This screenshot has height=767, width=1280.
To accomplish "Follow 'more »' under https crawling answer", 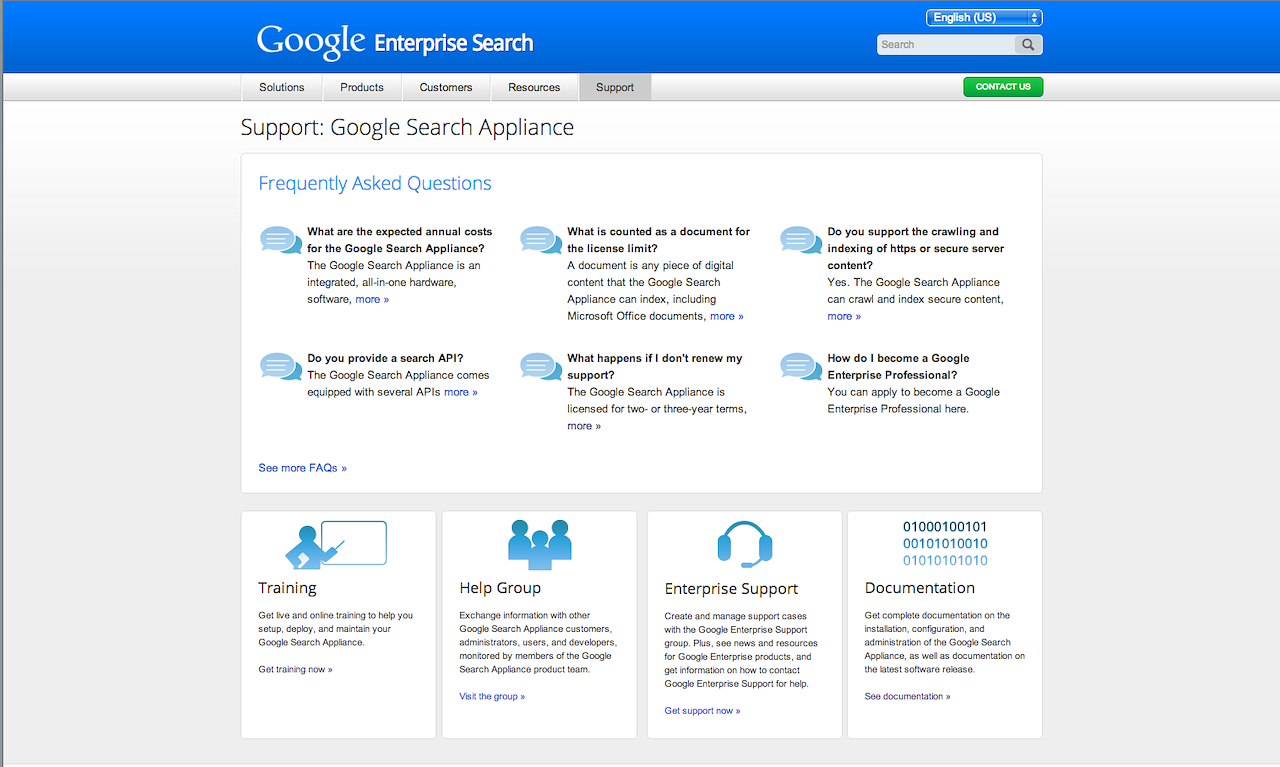I will [844, 316].
